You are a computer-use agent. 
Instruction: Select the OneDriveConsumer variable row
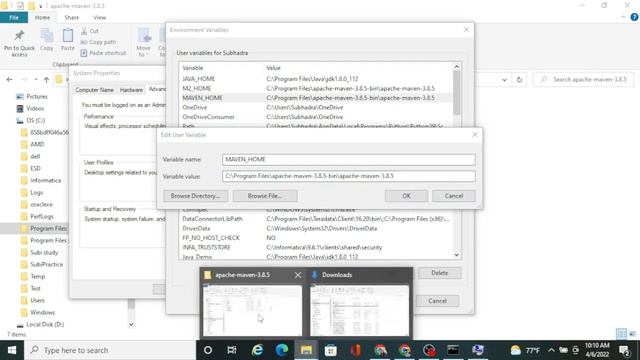point(316,117)
